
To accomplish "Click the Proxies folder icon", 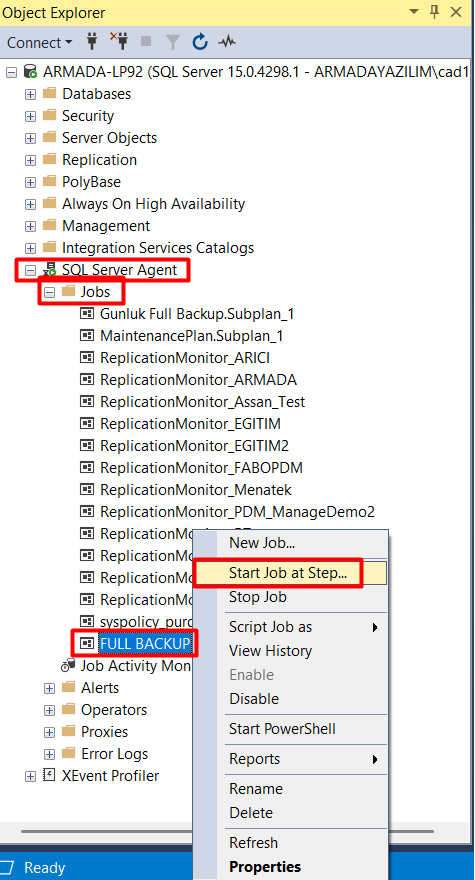I will point(68,731).
